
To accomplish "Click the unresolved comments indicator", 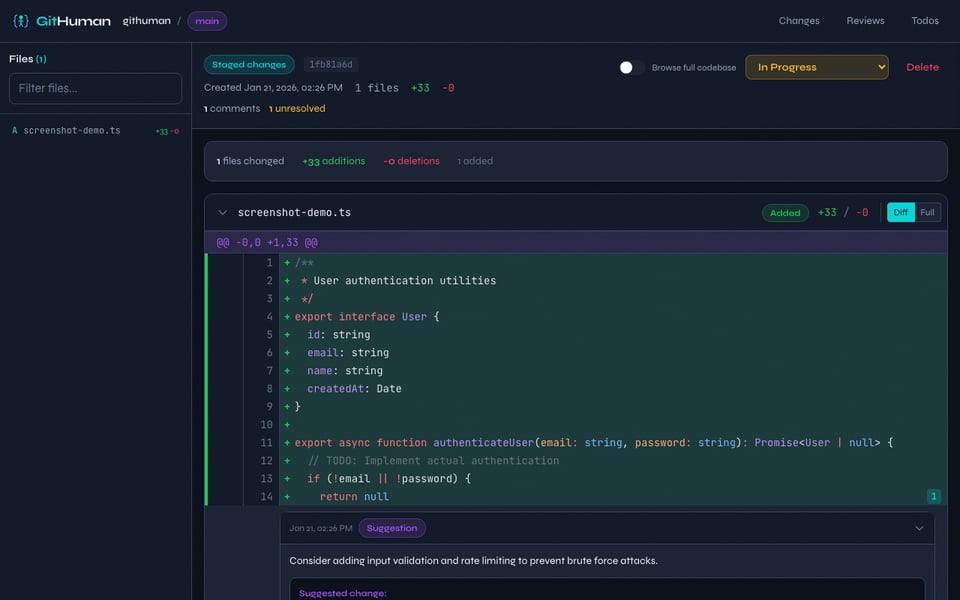I will point(296,108).
